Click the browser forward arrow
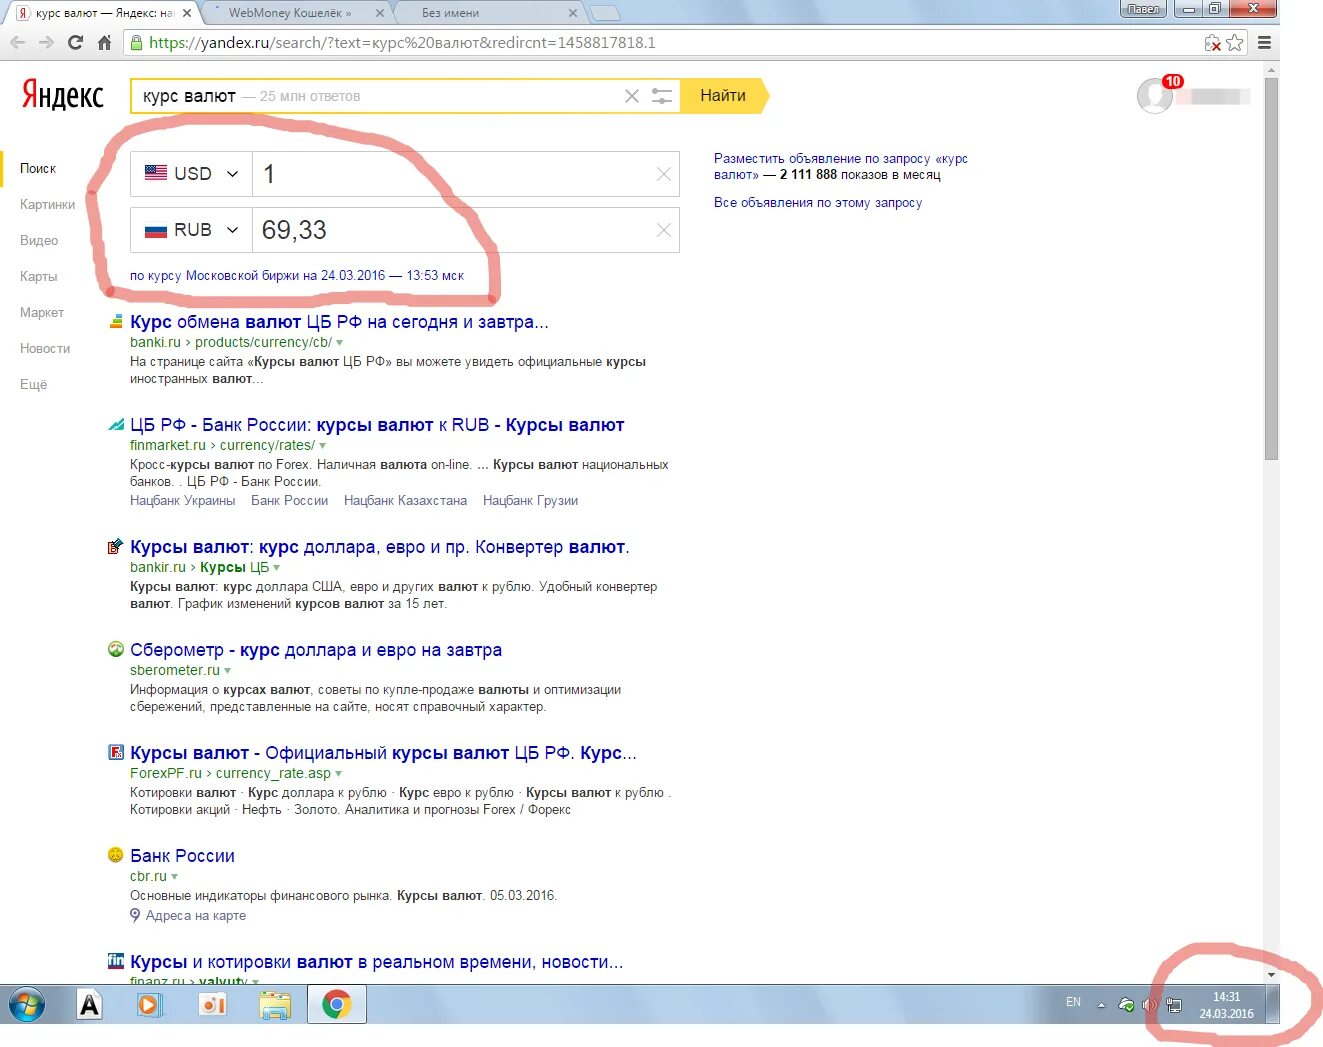 click(46, 43)
